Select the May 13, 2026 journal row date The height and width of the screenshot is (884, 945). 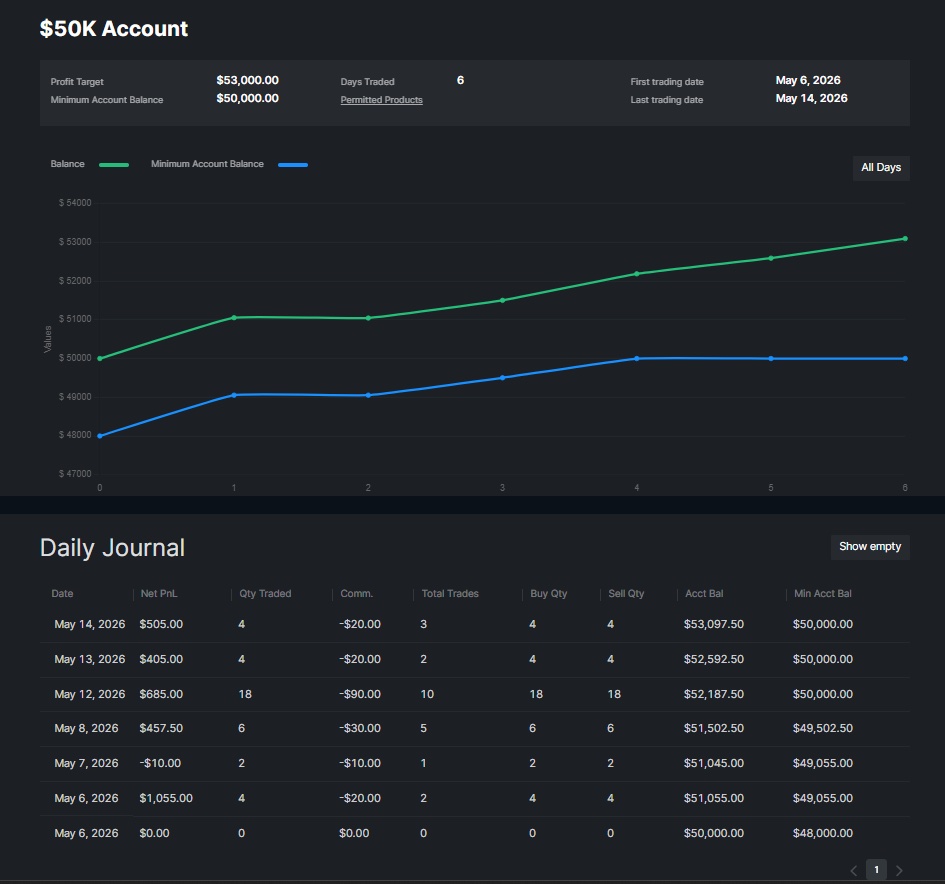(x=90, y=659)
